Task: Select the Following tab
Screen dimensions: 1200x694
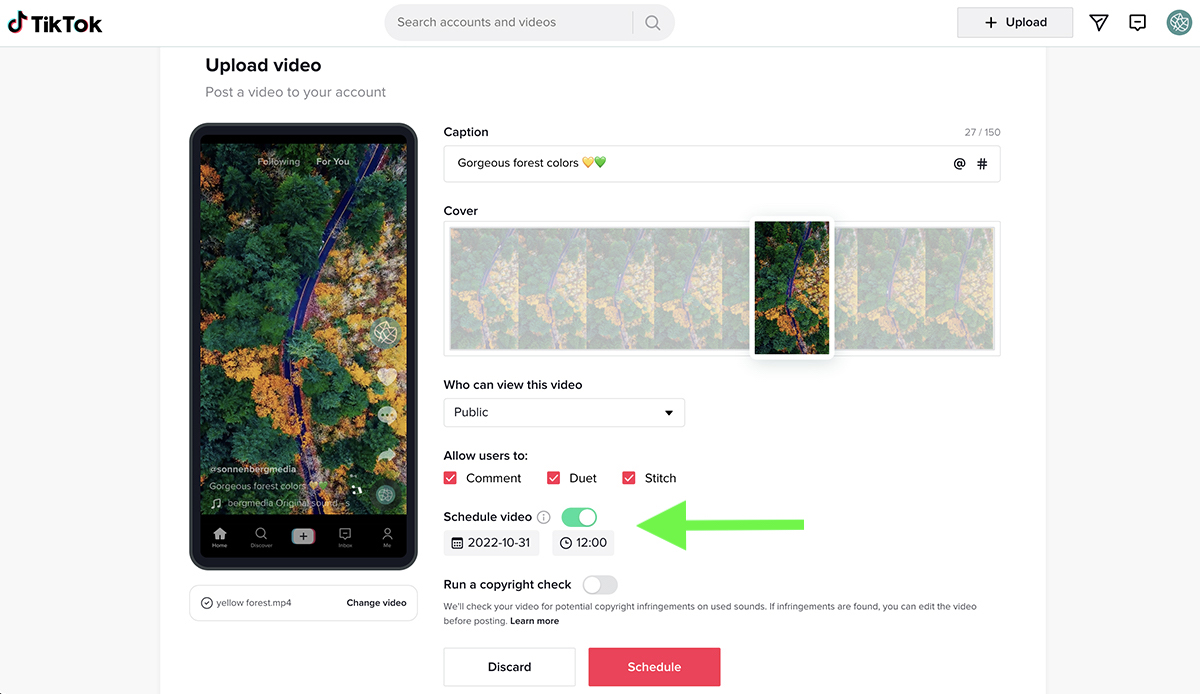Action: click(278, 161)
